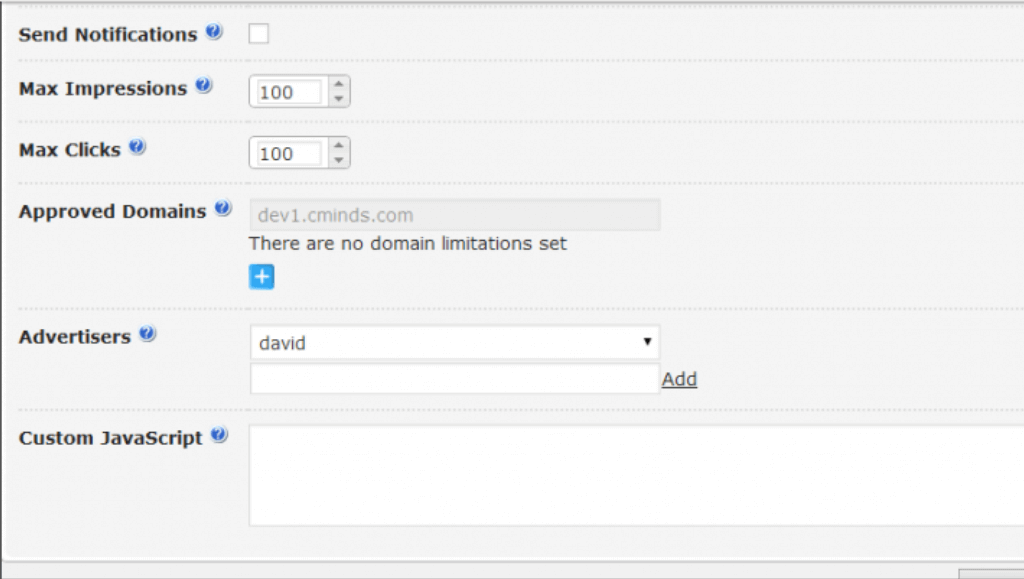This screenshot has height=579, width=1024.
Task: Click inside the Custom JavaScript text area
Action: [x=636, y=476]
